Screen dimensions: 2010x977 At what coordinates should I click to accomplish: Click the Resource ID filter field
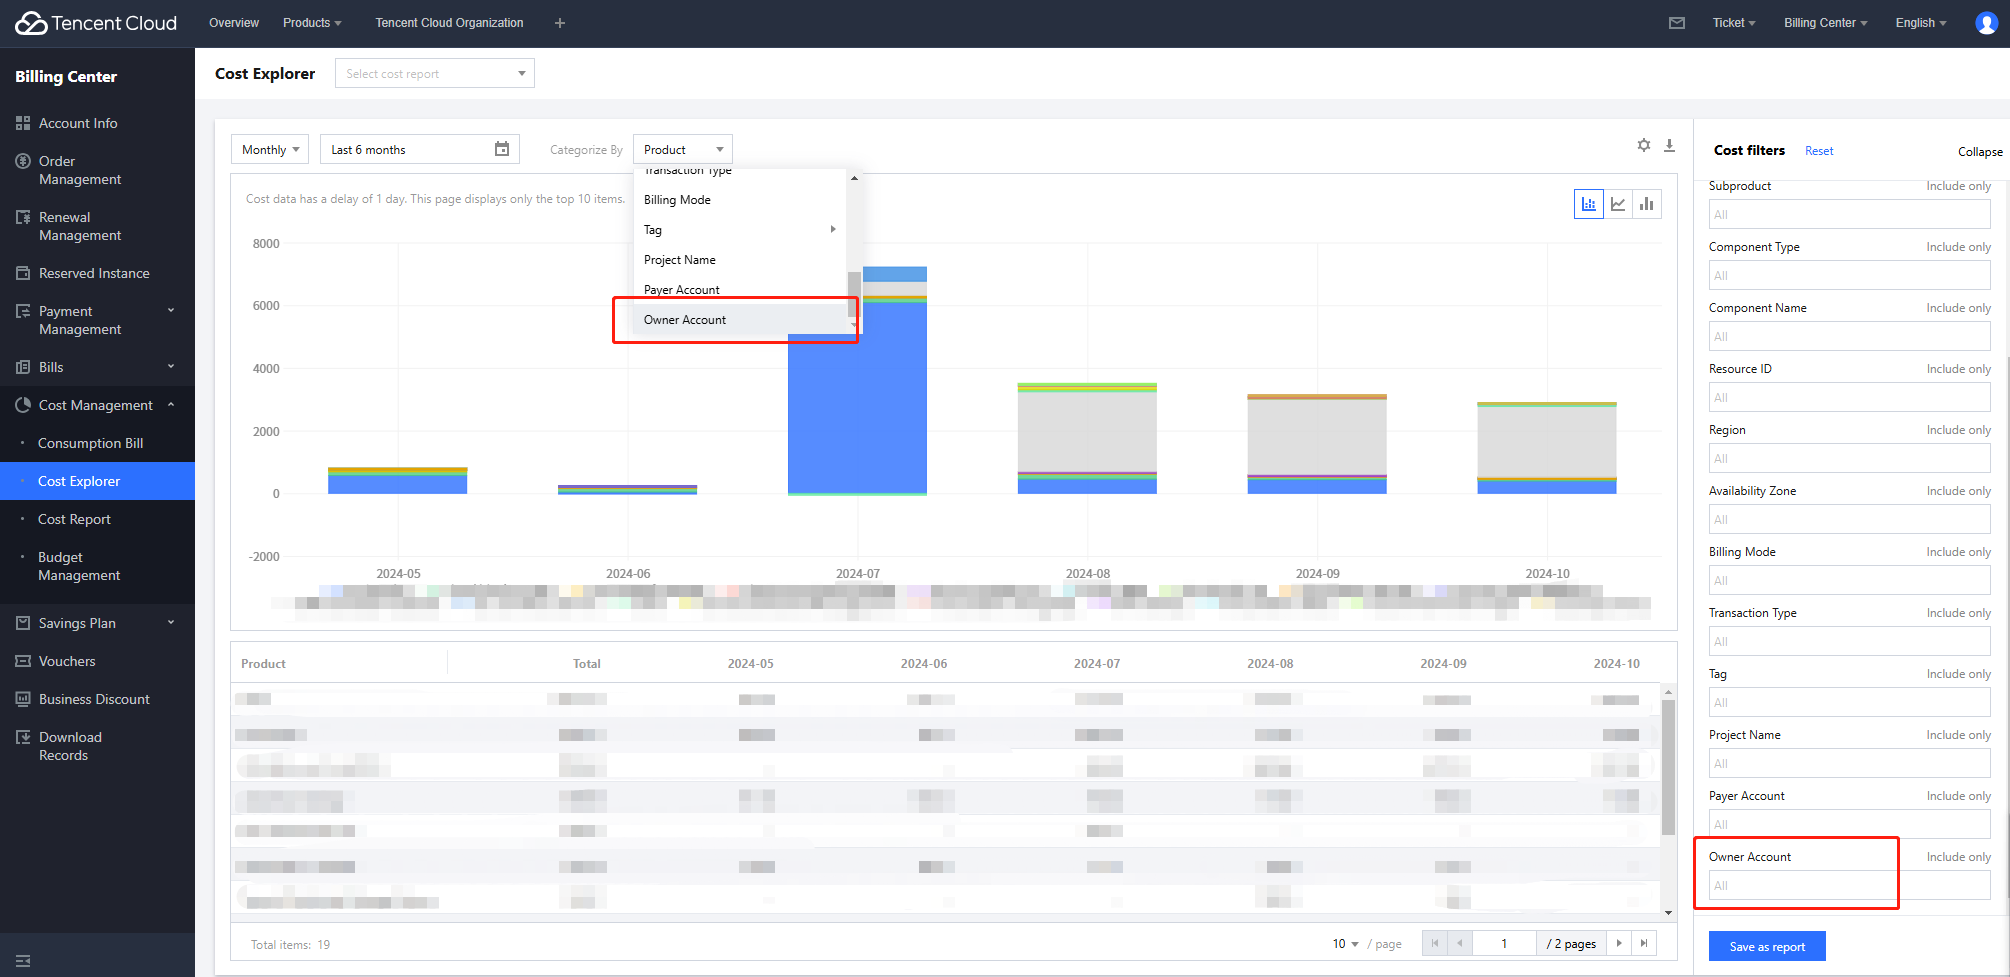tap(1849, 397)
